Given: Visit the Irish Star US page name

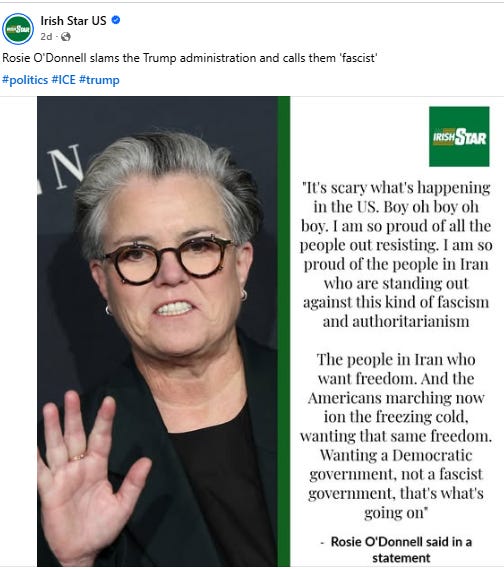Looking at the screenshot, I should (73, 21).
